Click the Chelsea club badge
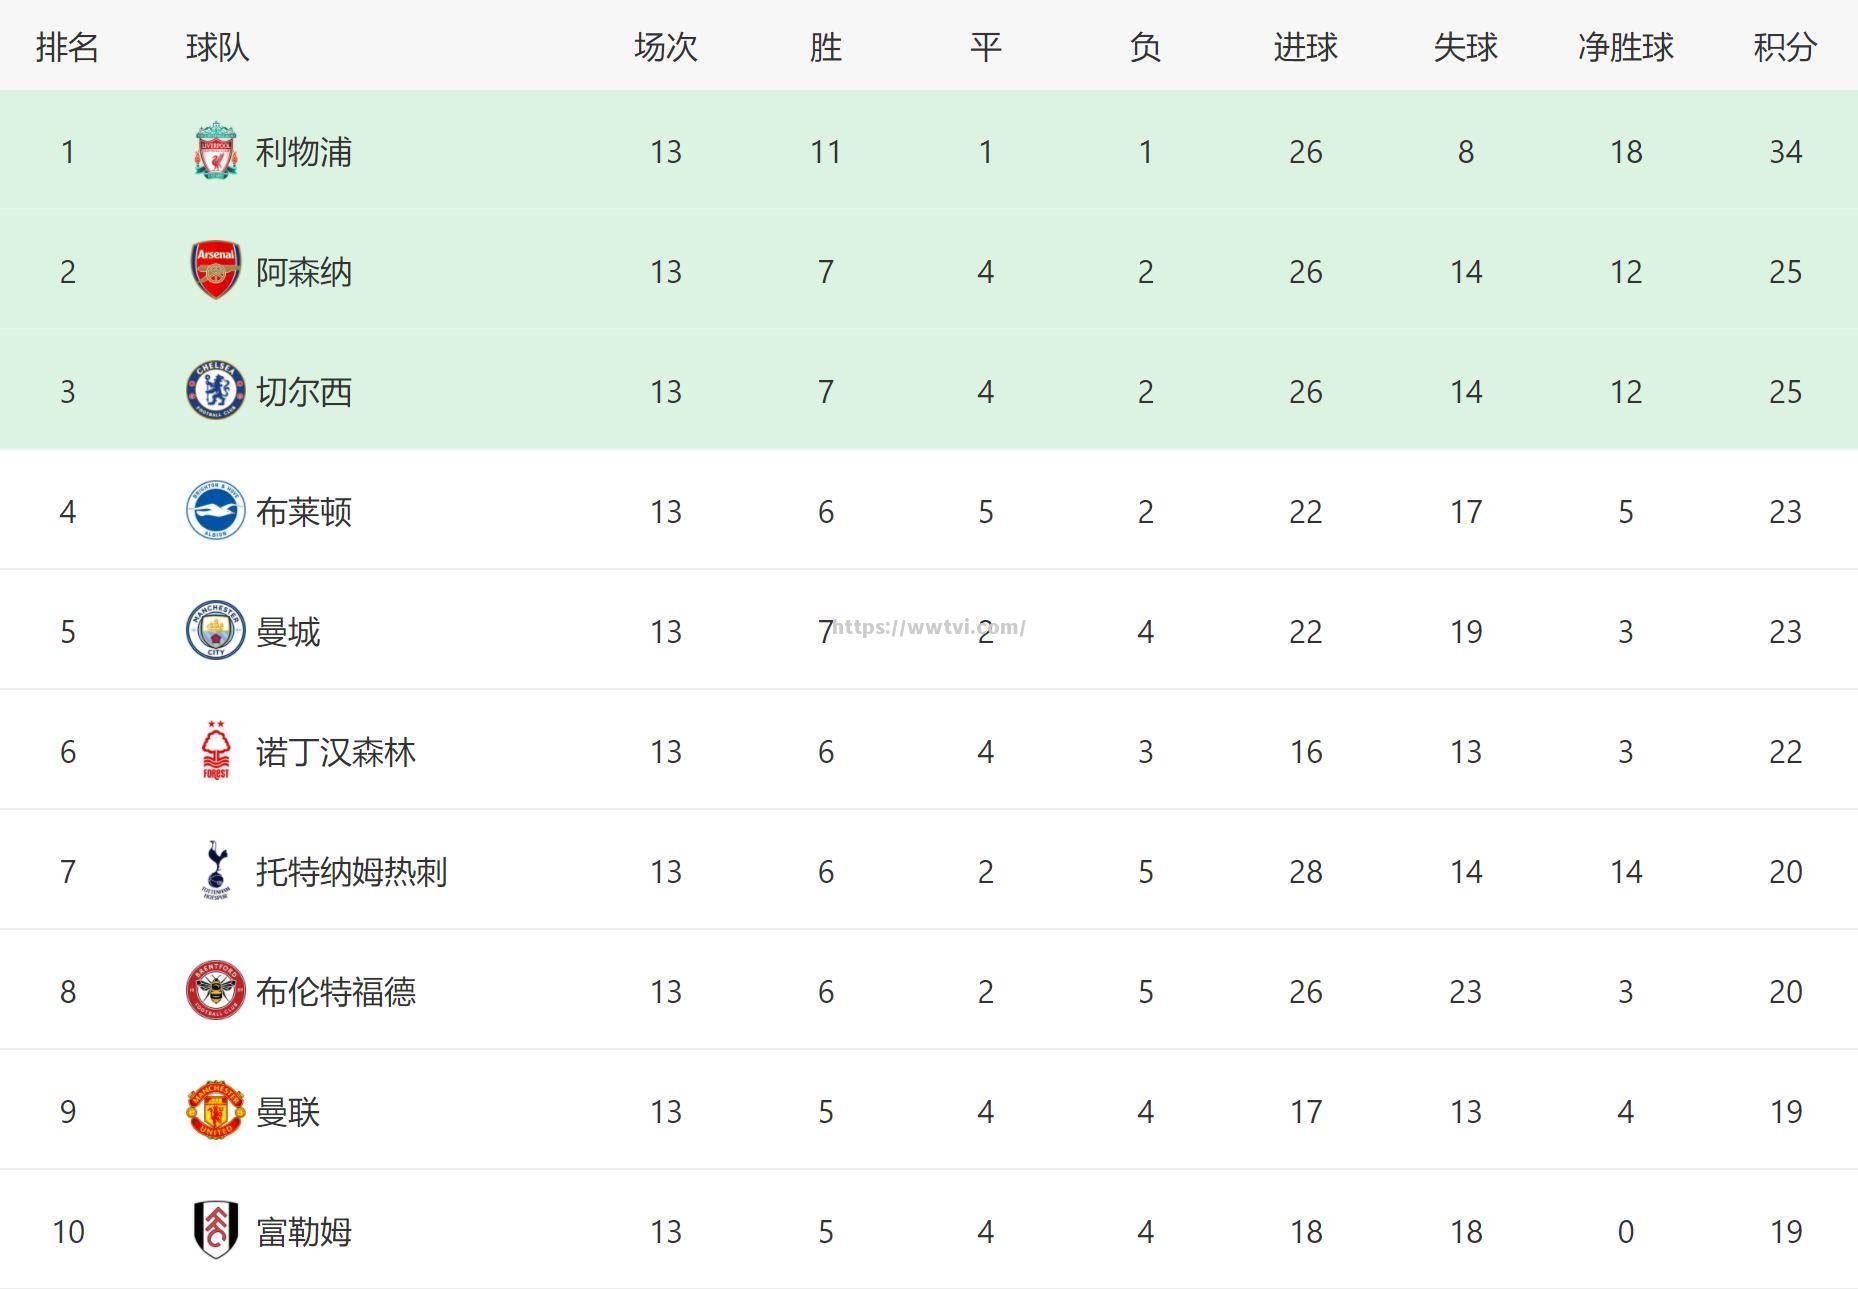1858x1289 pixels. tap(215, 390)
